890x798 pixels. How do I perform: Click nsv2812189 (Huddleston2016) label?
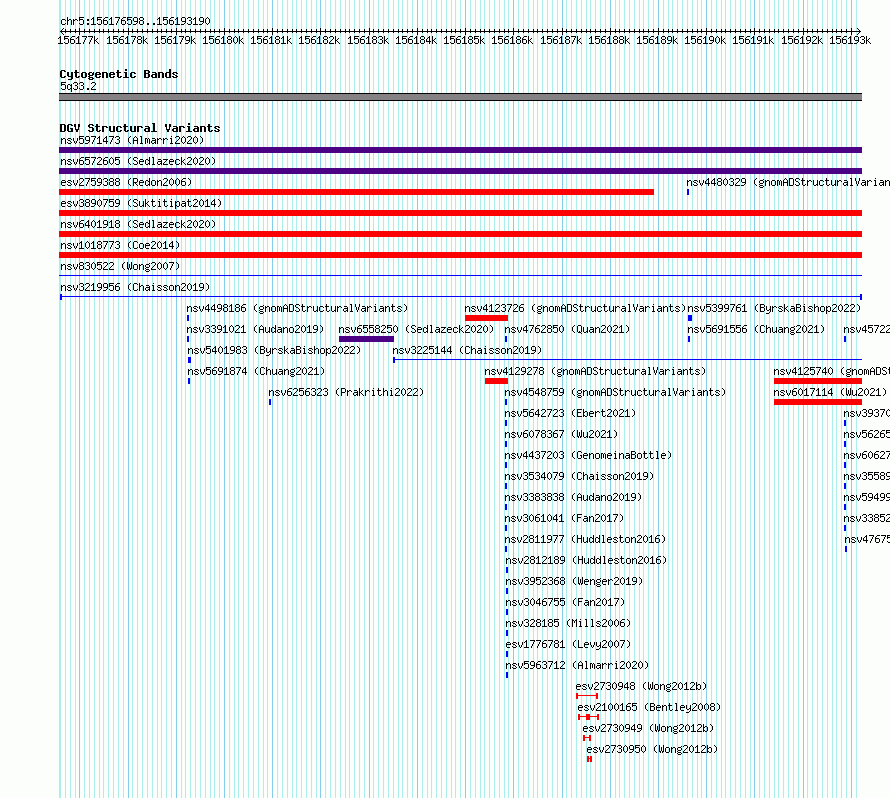(586, 560)
